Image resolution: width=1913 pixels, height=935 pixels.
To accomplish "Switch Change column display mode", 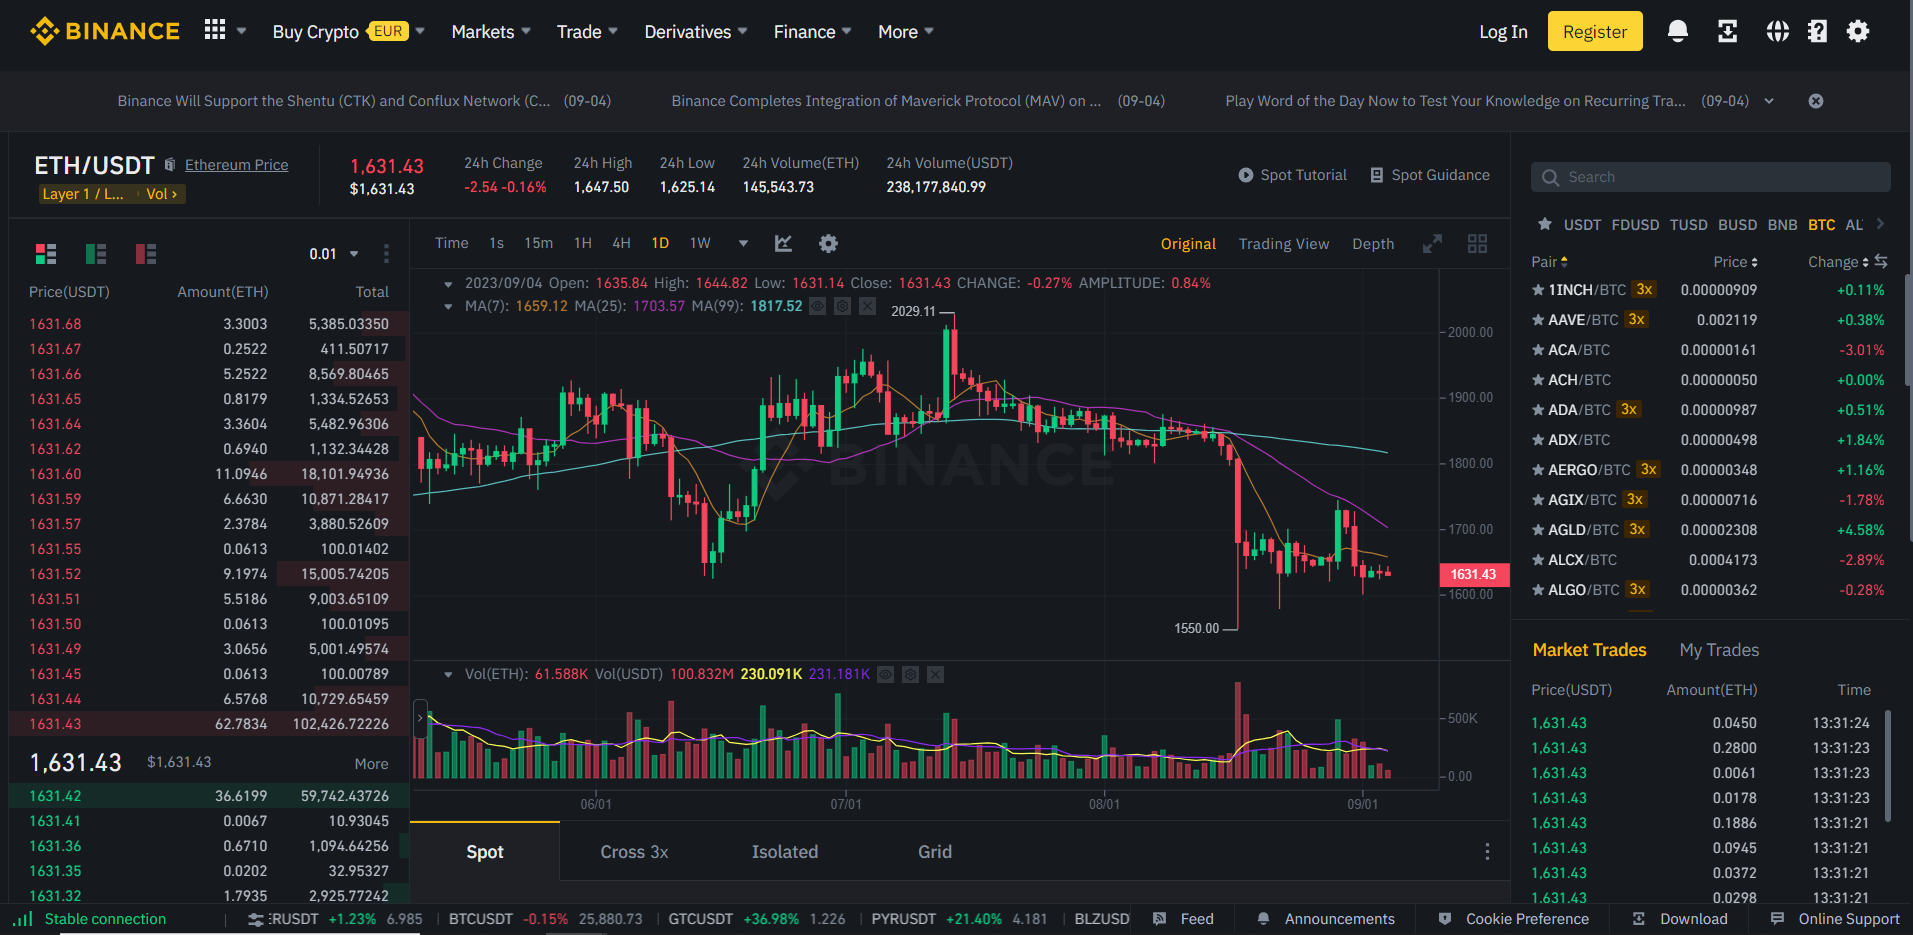I will click(1881, 261).
